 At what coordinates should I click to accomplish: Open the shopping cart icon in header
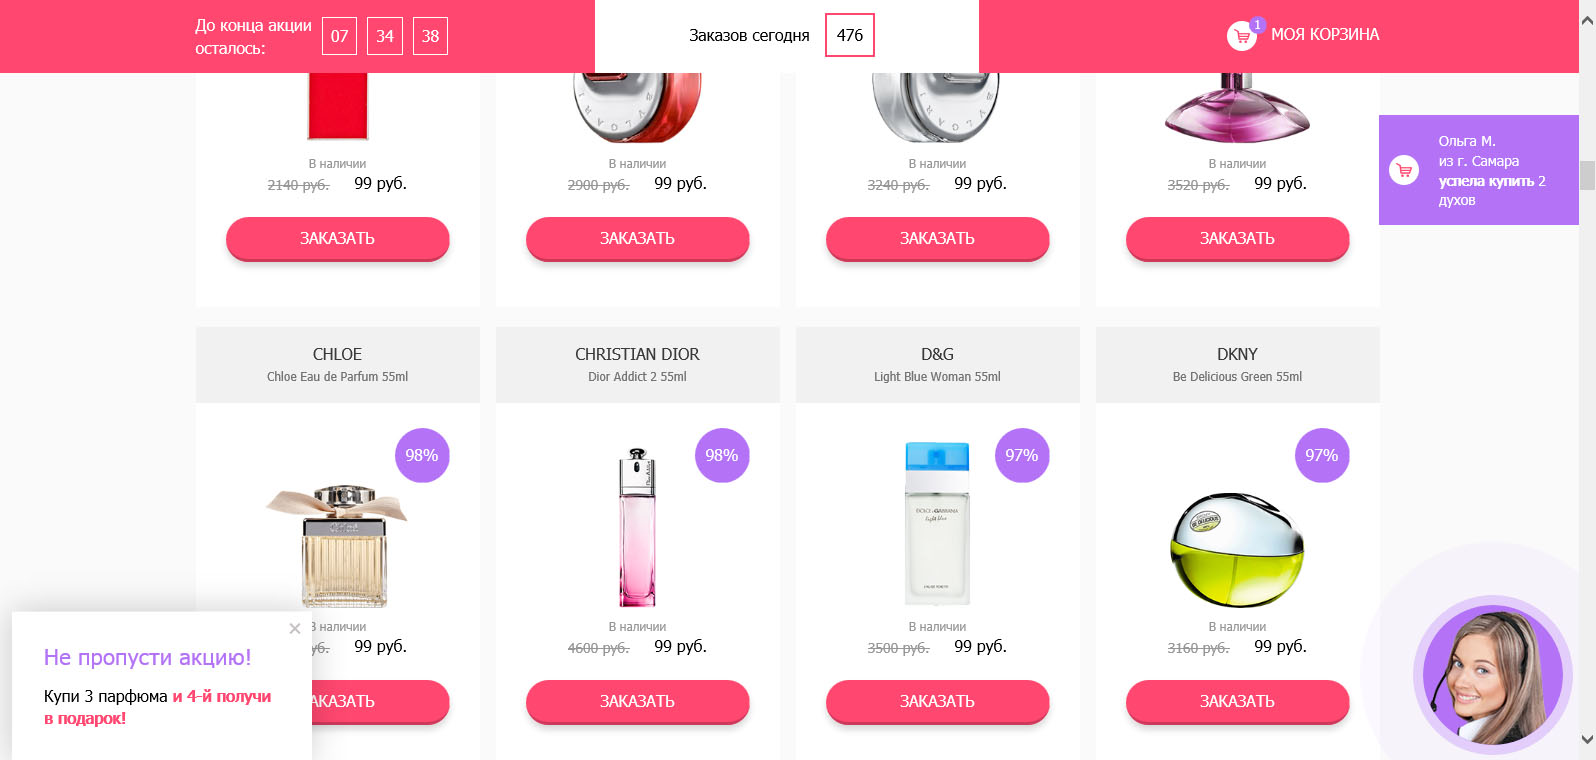click(1241, 36)
